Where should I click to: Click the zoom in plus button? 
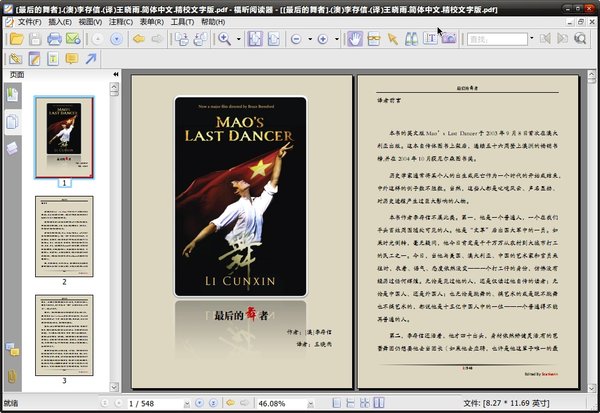pyautogui.click(x=322, y=39)
